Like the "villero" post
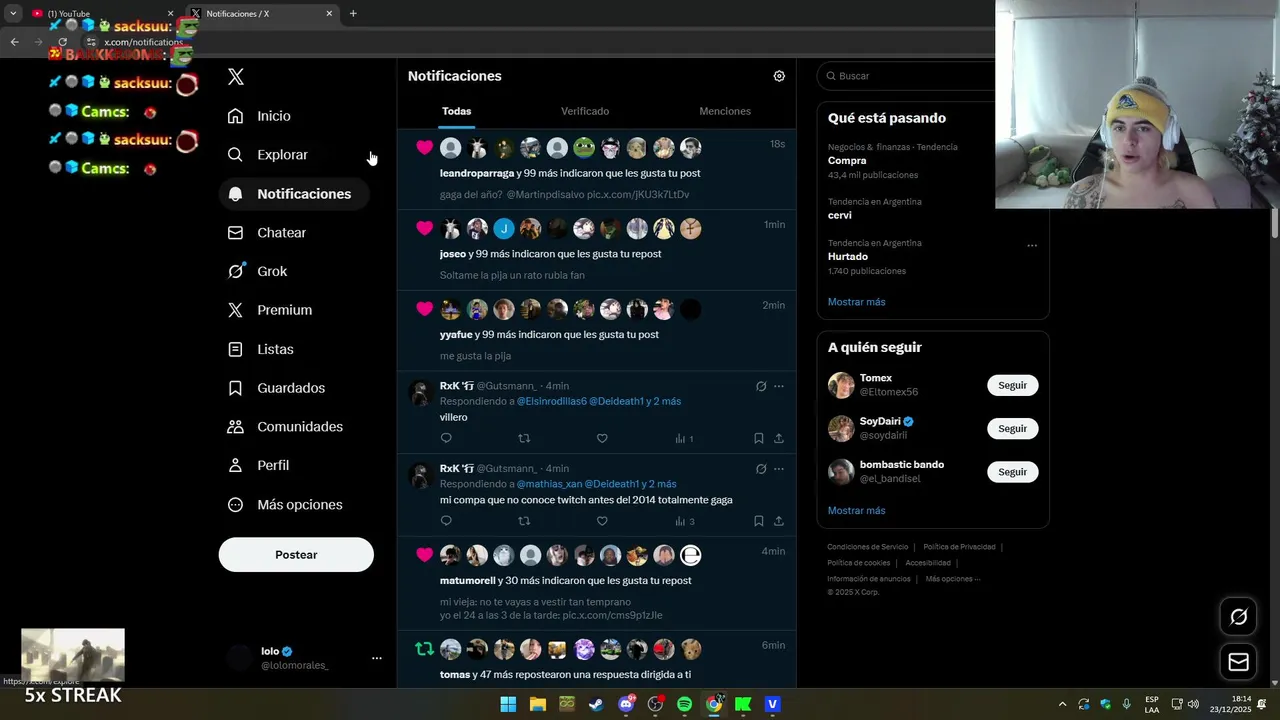The image size is (1280, 720). 602,438
